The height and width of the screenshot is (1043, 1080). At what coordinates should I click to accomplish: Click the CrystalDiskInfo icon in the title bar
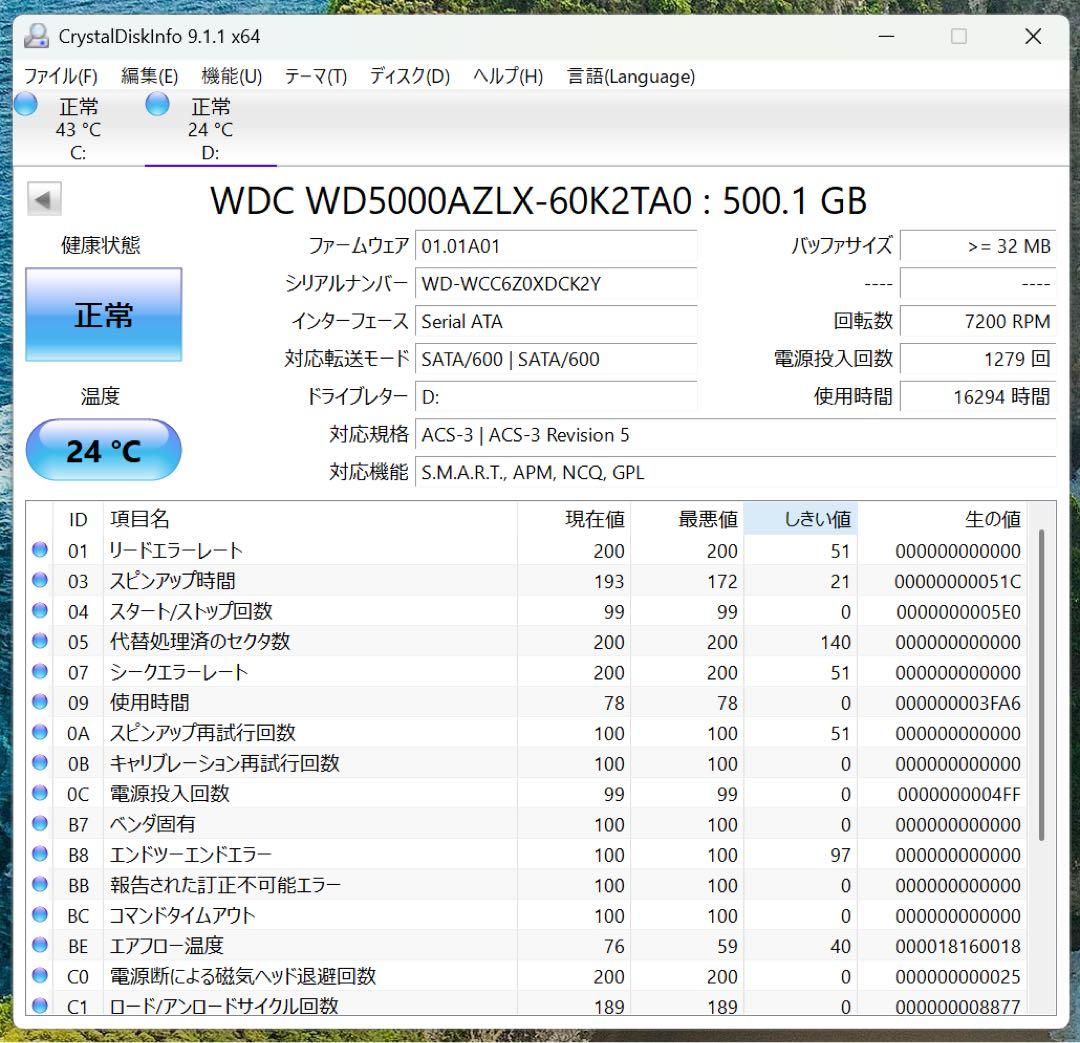[x=36, y=36]
